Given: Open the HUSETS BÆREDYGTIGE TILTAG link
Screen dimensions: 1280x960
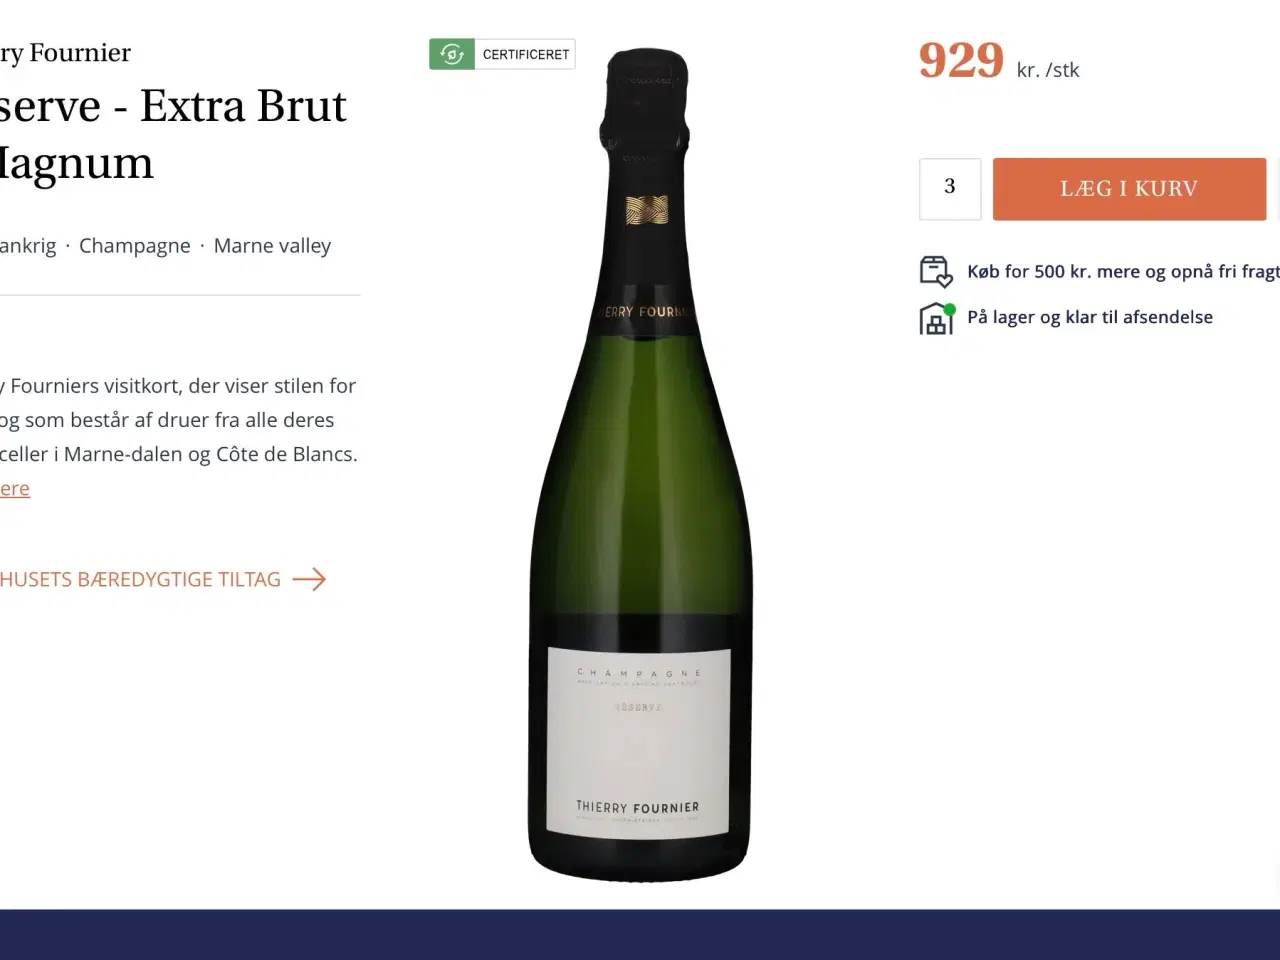Looking at the screenshot, I should [x=140, y=579].
